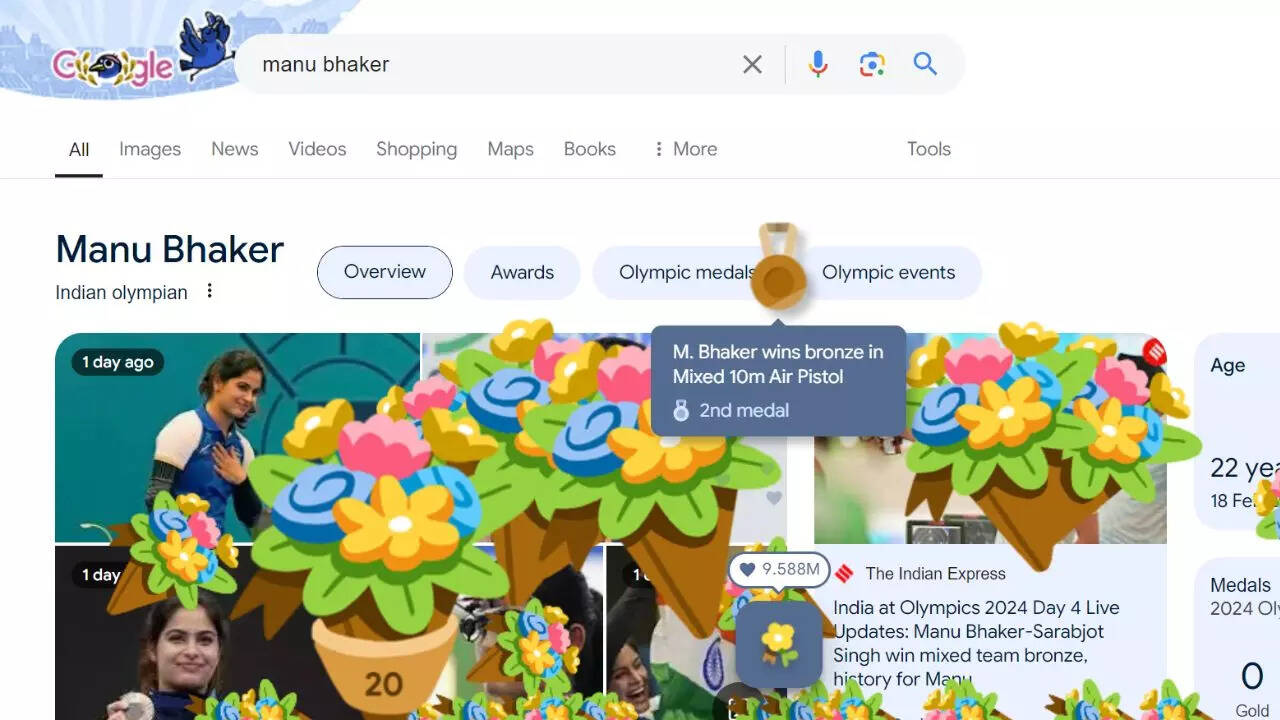This screenshot has height=720, width=1280.
Task: Open three-dot options beside Indian olympian
Action: (x=209, y=291)
